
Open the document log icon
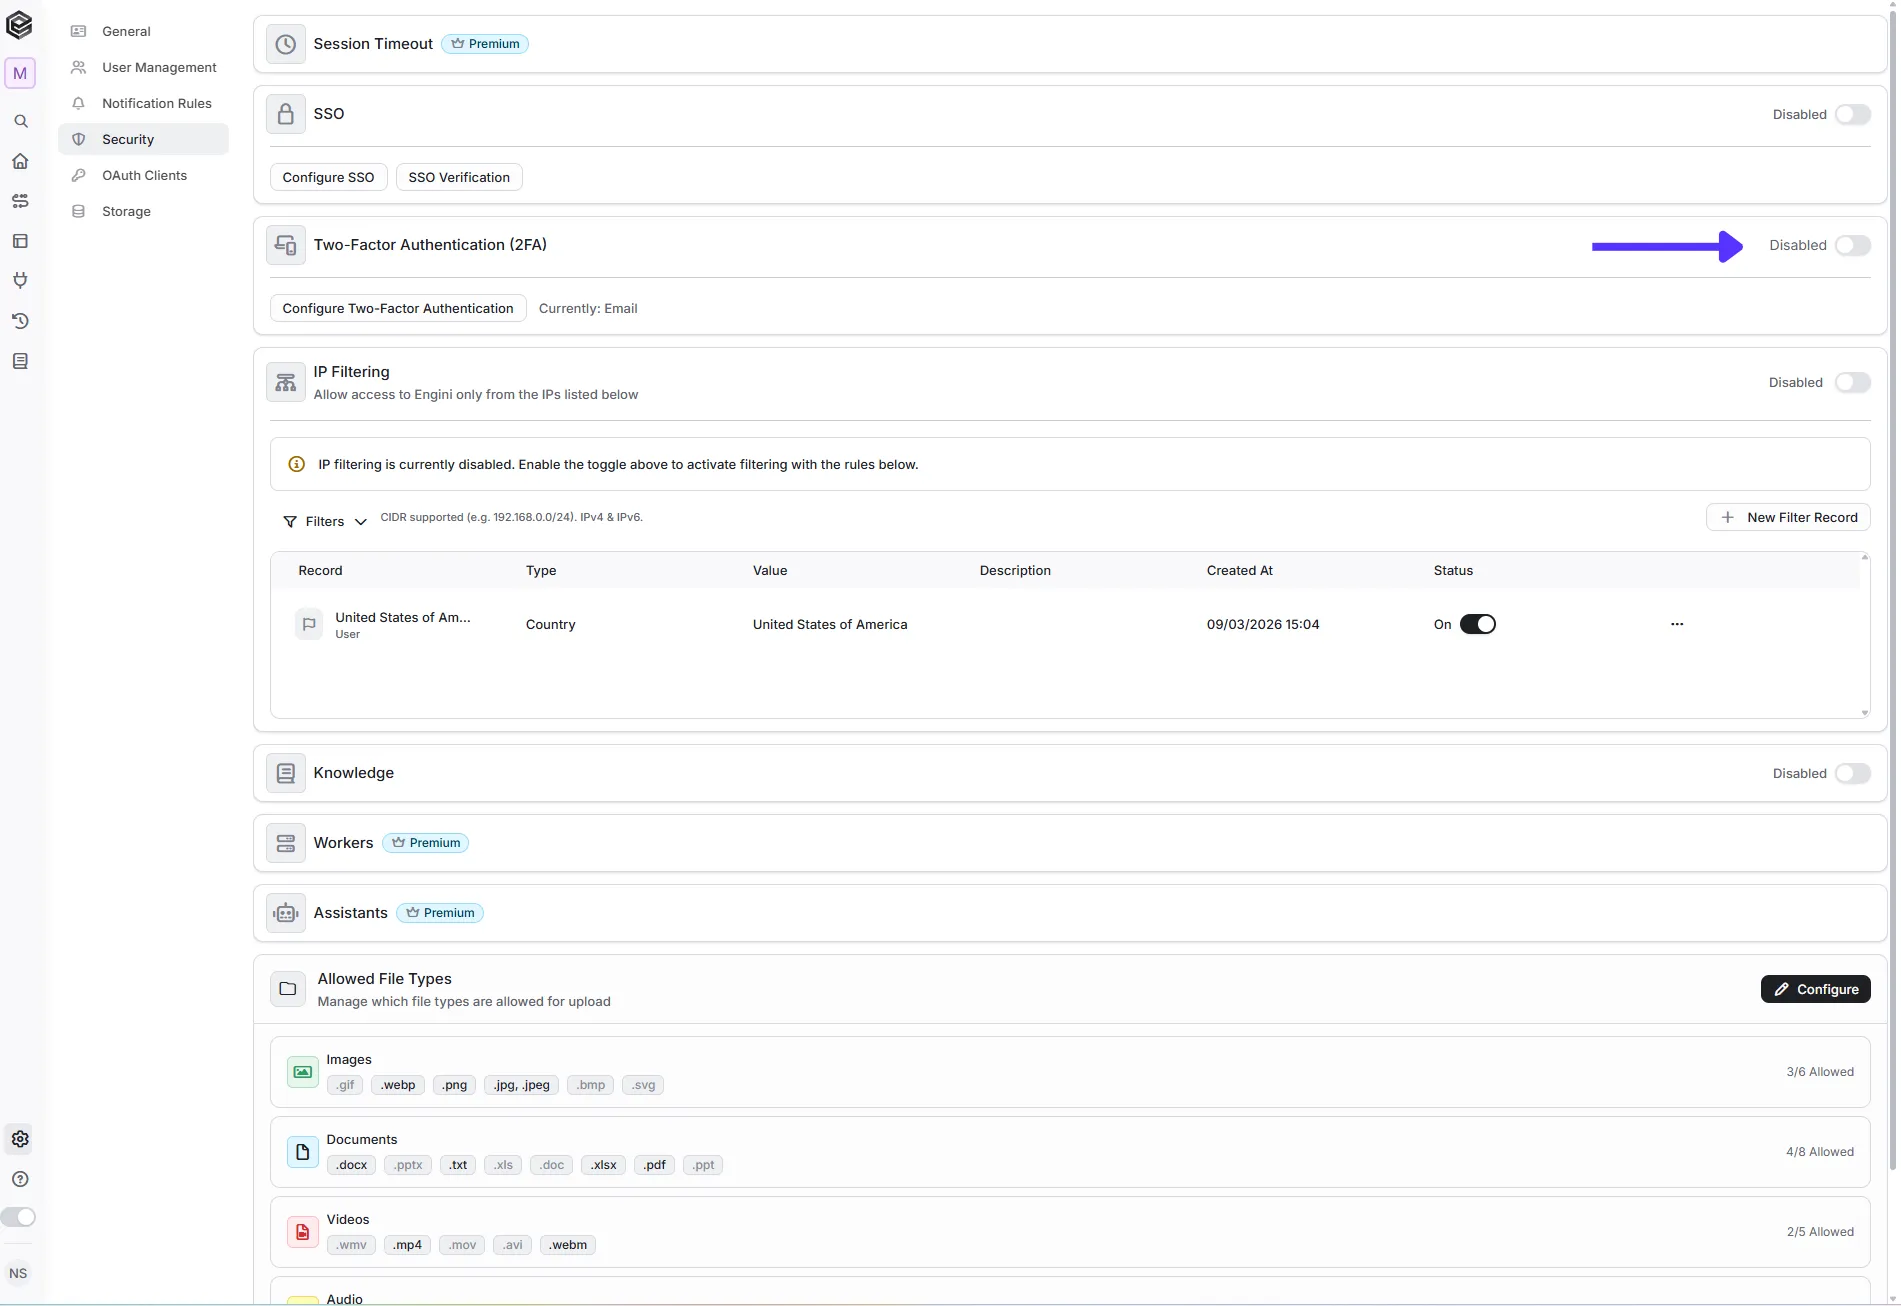point(20,361)
